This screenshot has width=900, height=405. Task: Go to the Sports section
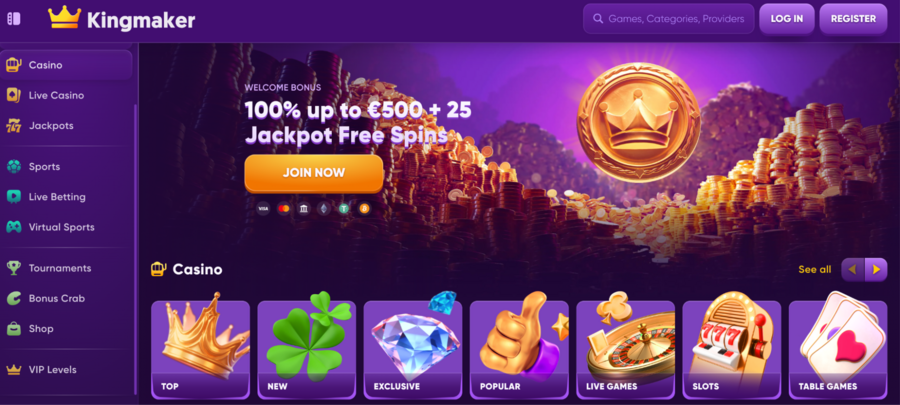pos(44,167)
